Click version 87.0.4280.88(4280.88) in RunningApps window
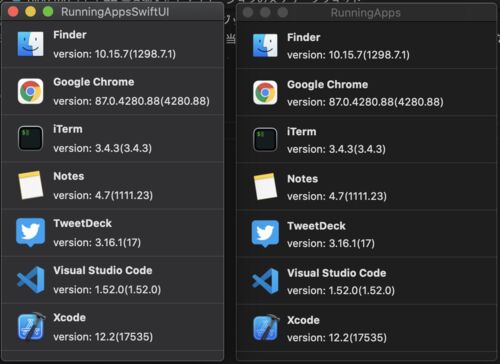The width and height of the screenshot is (500, 364). point(366,102)
